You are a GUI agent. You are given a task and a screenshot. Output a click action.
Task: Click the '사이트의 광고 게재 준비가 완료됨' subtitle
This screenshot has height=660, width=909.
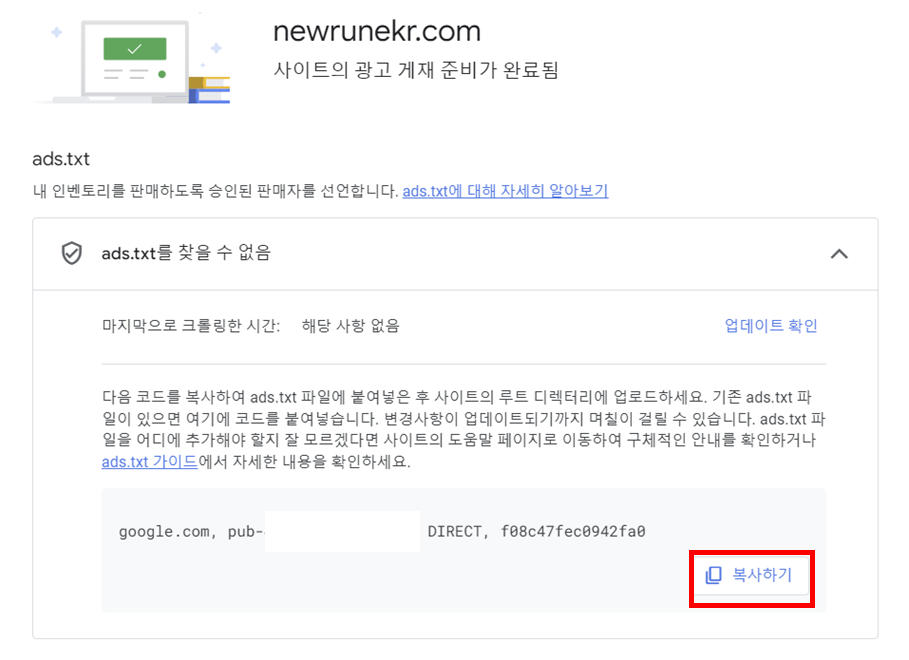tap(416, 70)
